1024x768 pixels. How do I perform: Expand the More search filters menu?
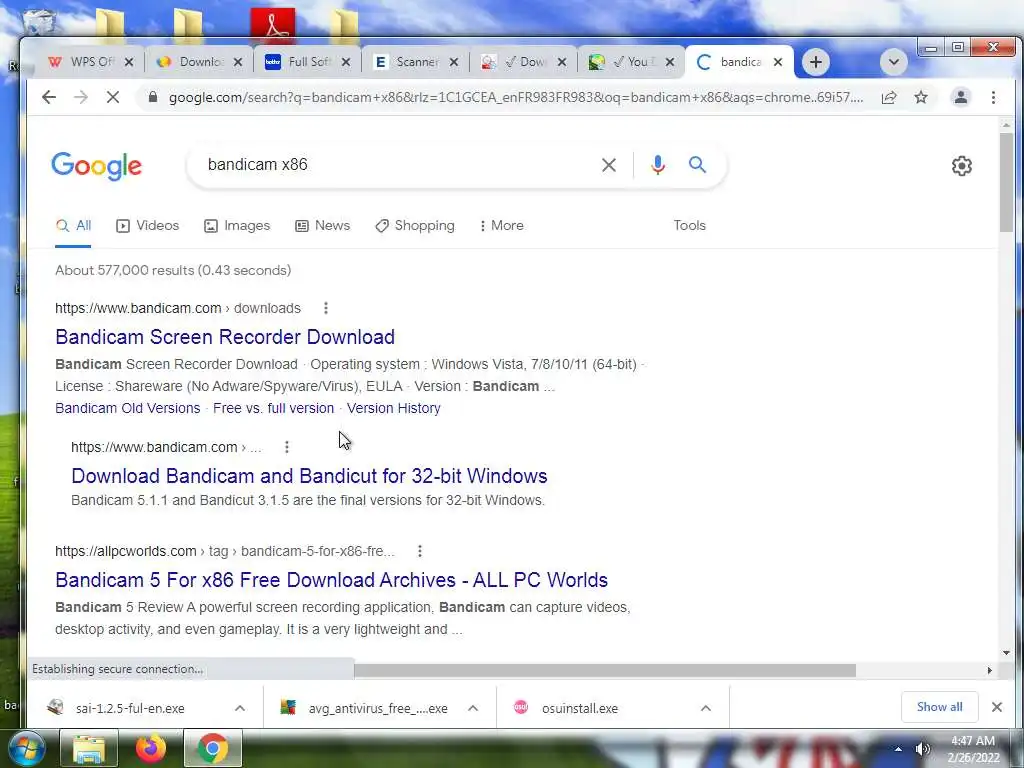coord(502,225)
